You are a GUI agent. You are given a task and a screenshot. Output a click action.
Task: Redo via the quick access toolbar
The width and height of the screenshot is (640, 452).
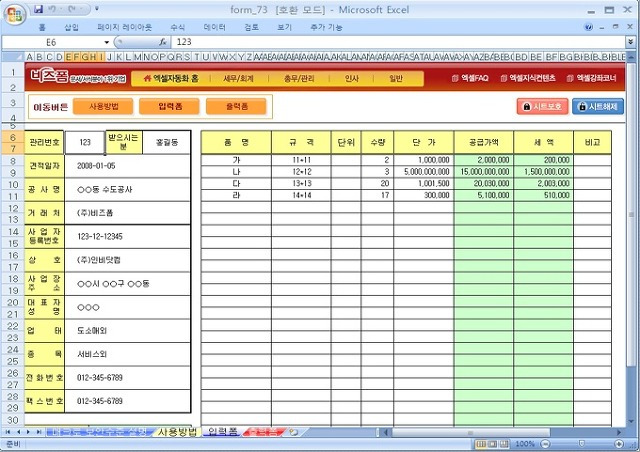[72, 9]
